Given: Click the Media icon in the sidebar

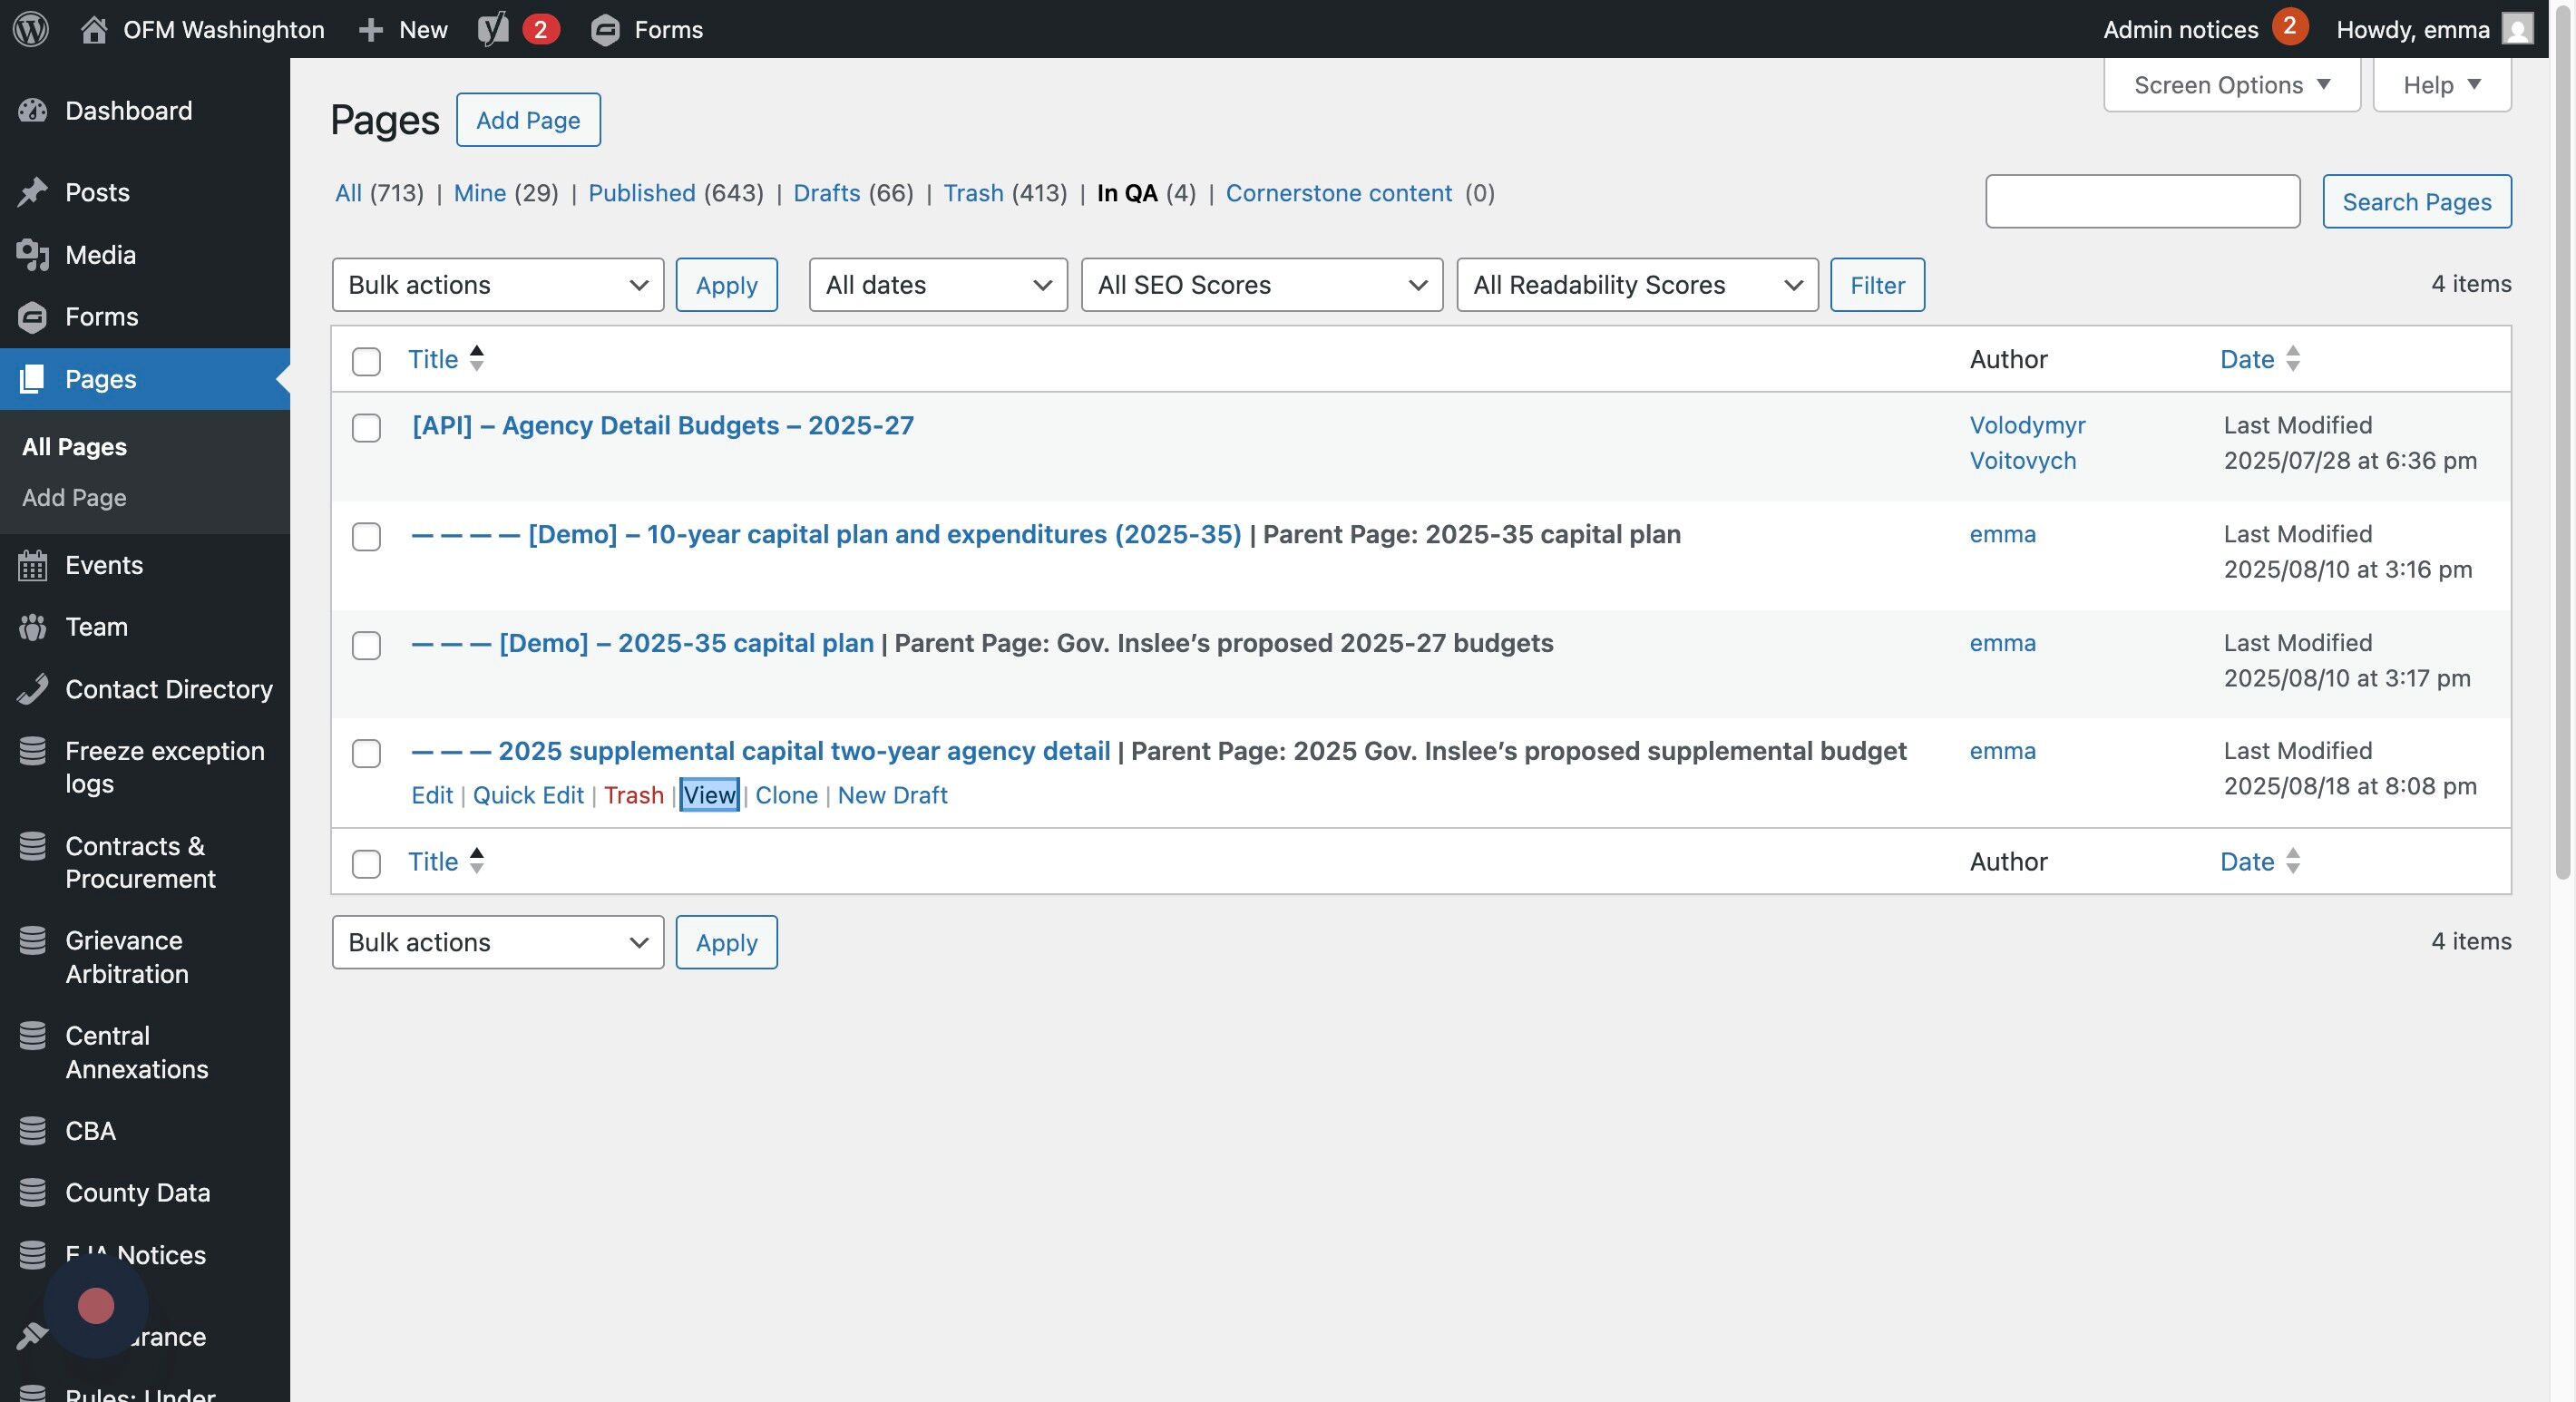Looking at the screenshot, I should [32, 255].
